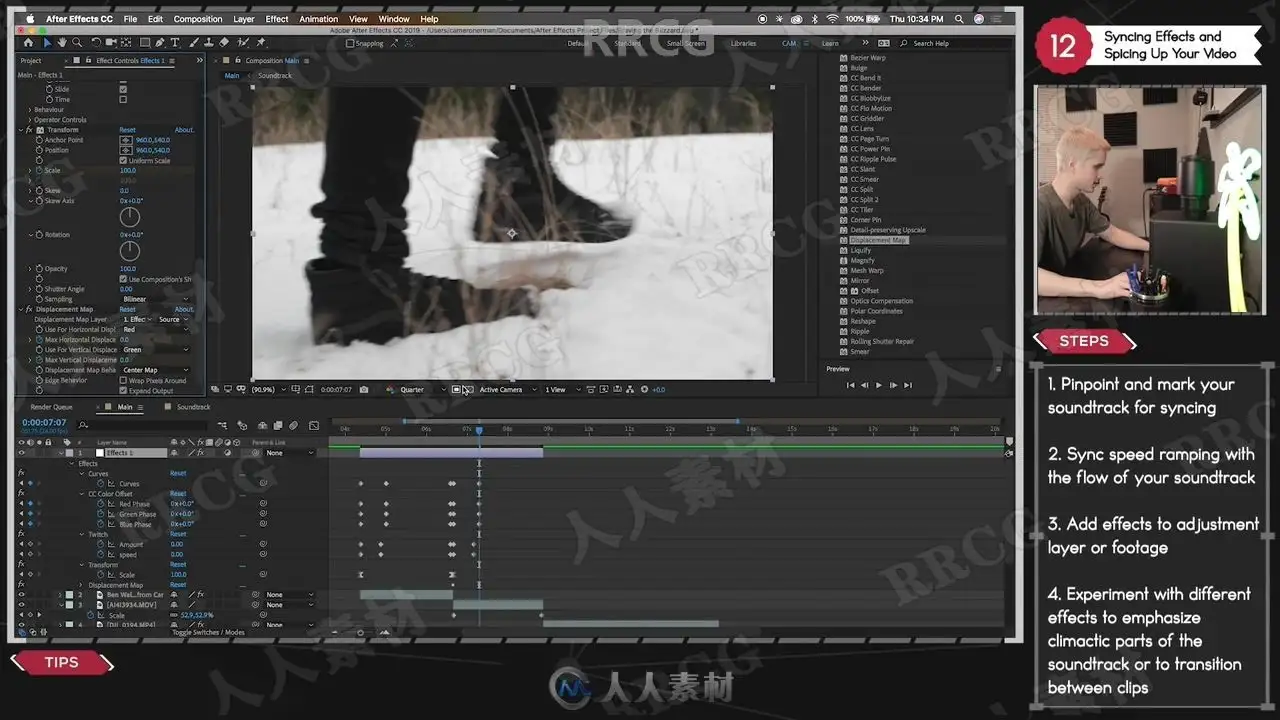This screenshot has width=1280, height=720.
Task: Select the Hand tool
Action: click(x=62, y=43)
